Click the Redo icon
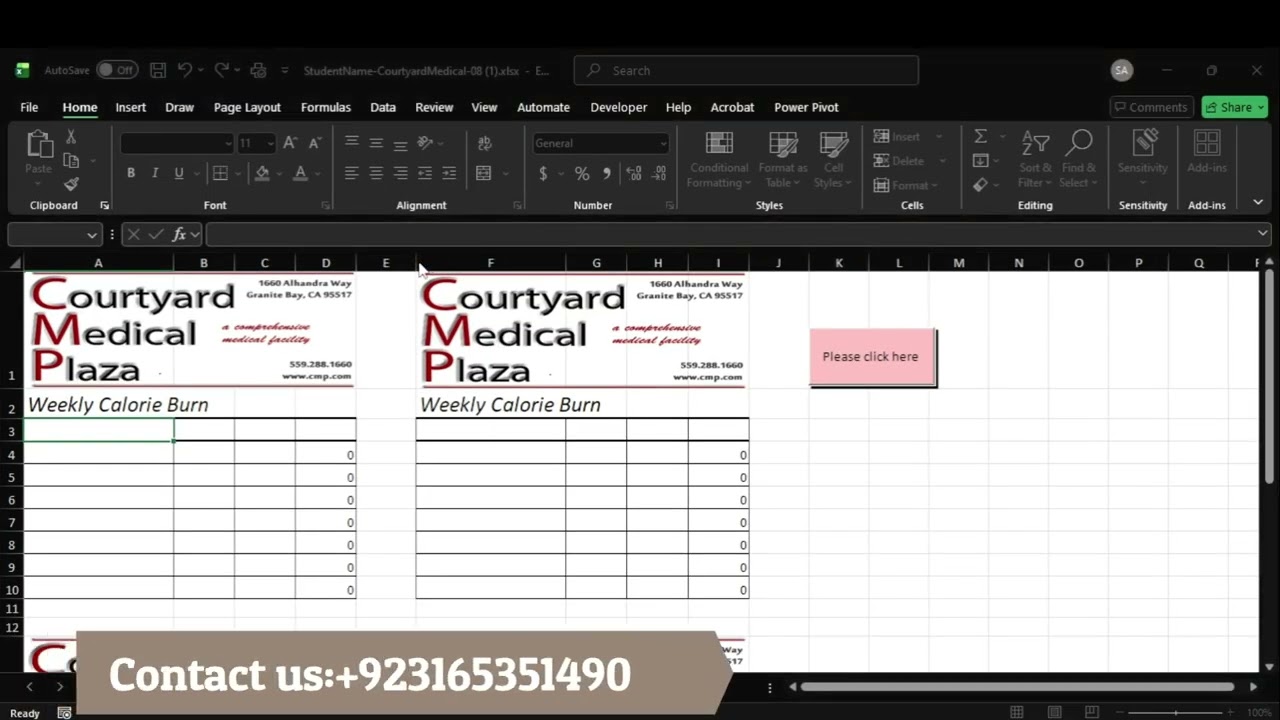The image size is (1280, 720). click(x=222, y=70)
